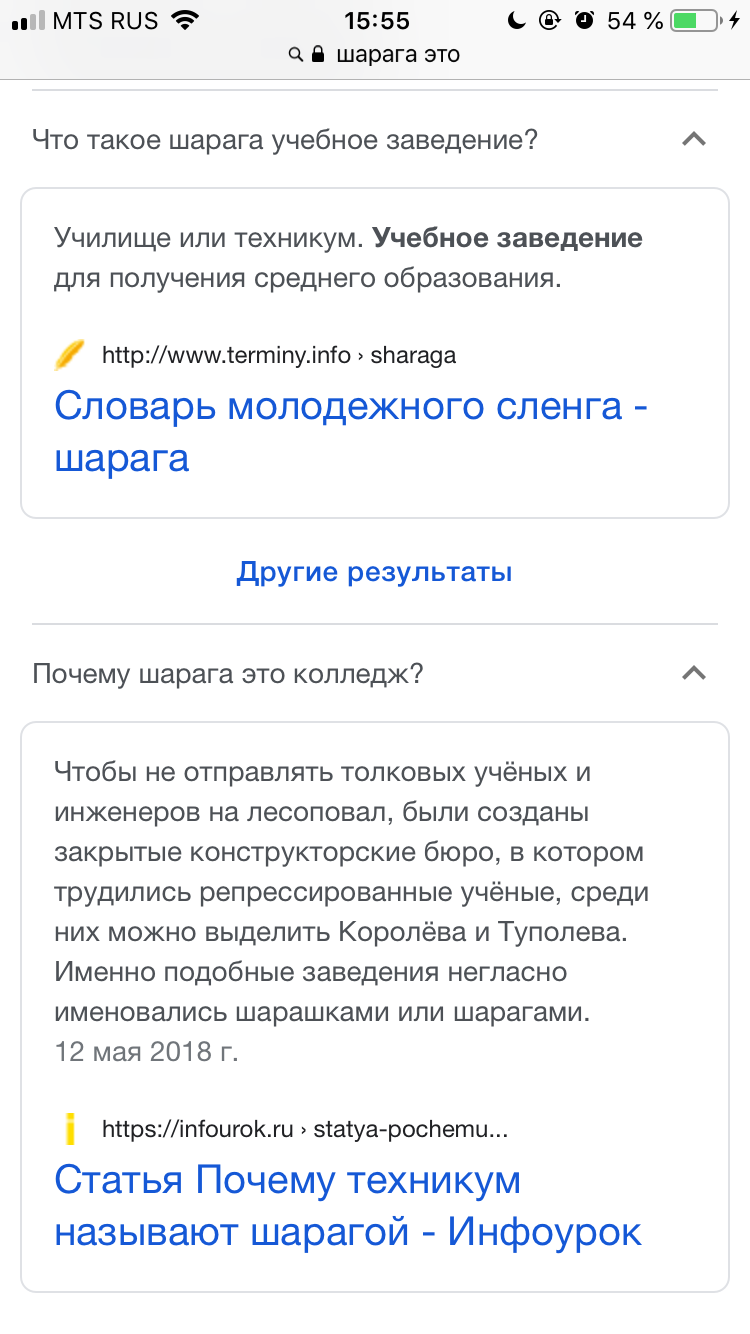Tap "Другие результаты" to show more results
Image resolution: width=750 pixels, height=1334 pixels.
(x=374, y=572)
